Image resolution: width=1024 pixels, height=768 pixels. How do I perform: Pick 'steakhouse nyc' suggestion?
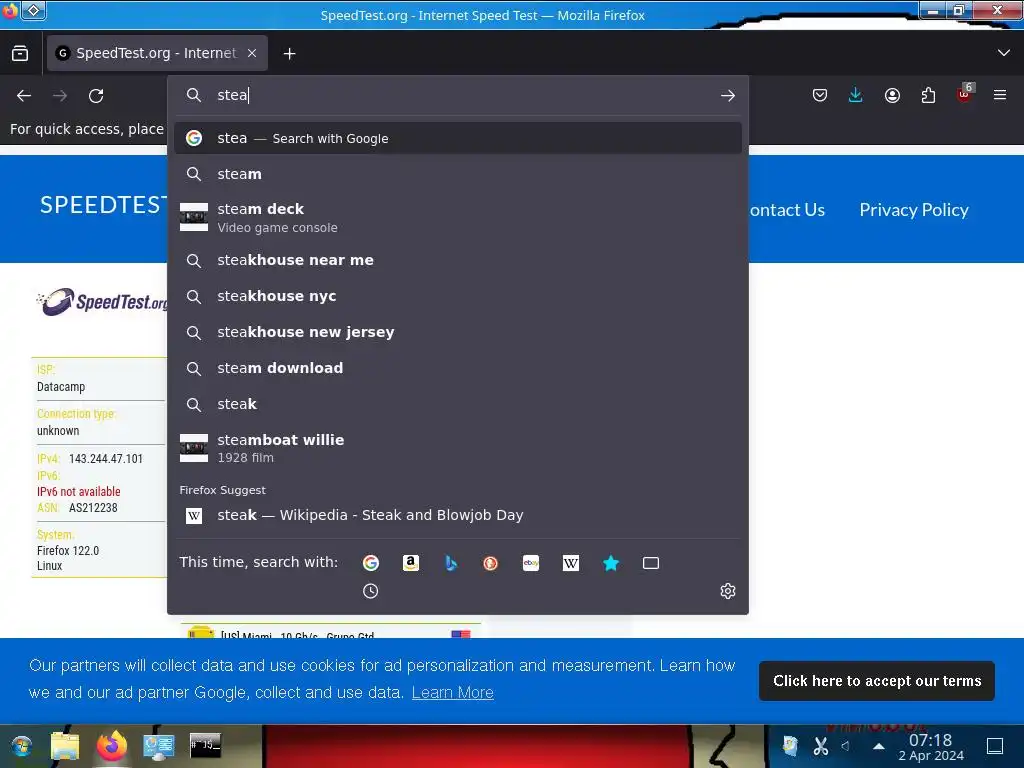pyautogui.click(x=458, y=296)
